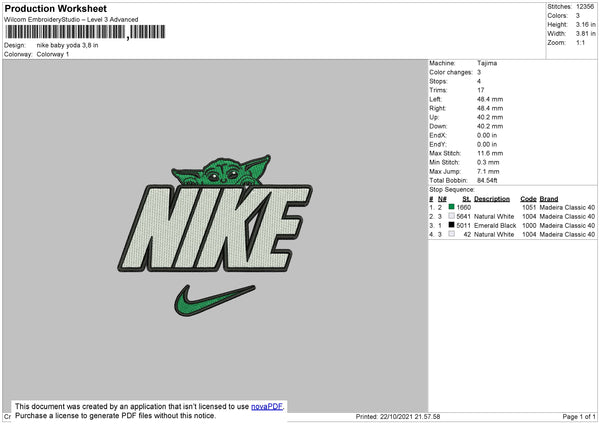Click the barcode under the worksheet title
600x424 pixels.
coord(85,32)
